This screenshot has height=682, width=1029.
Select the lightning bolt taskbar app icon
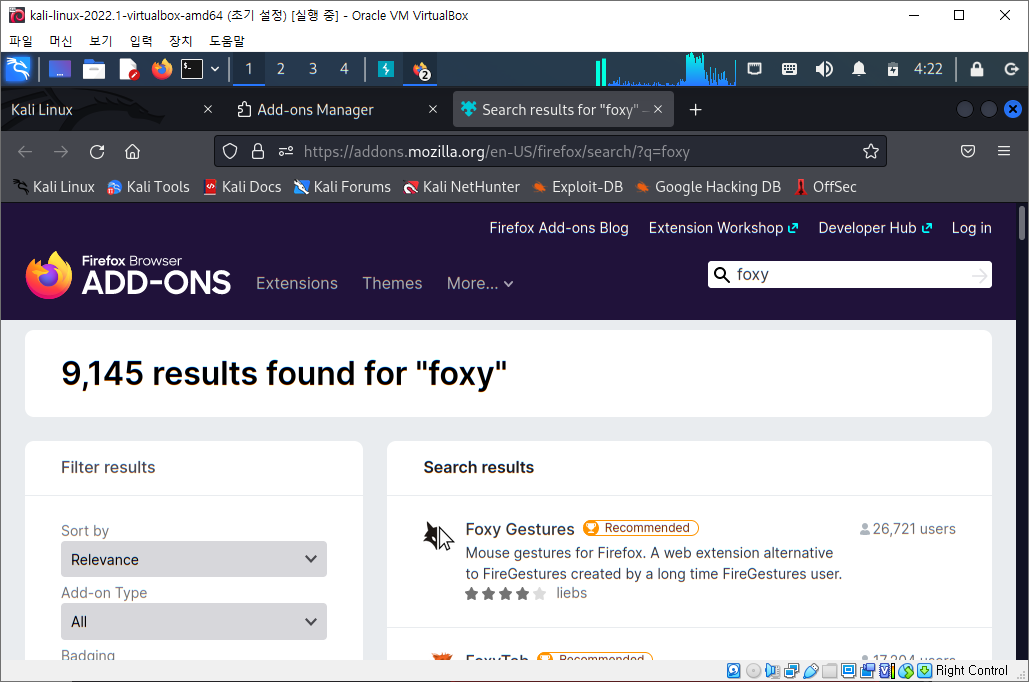click(386, 69)
